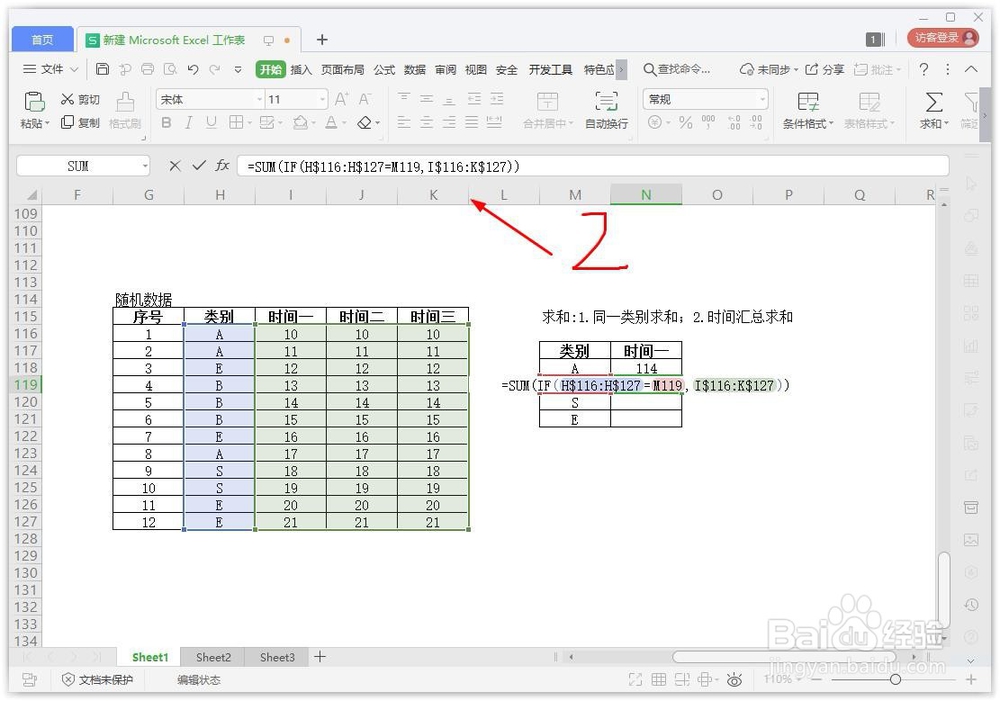1000x701 pixels.
Task: Click the Copy (复制) button
Action: 80,122
